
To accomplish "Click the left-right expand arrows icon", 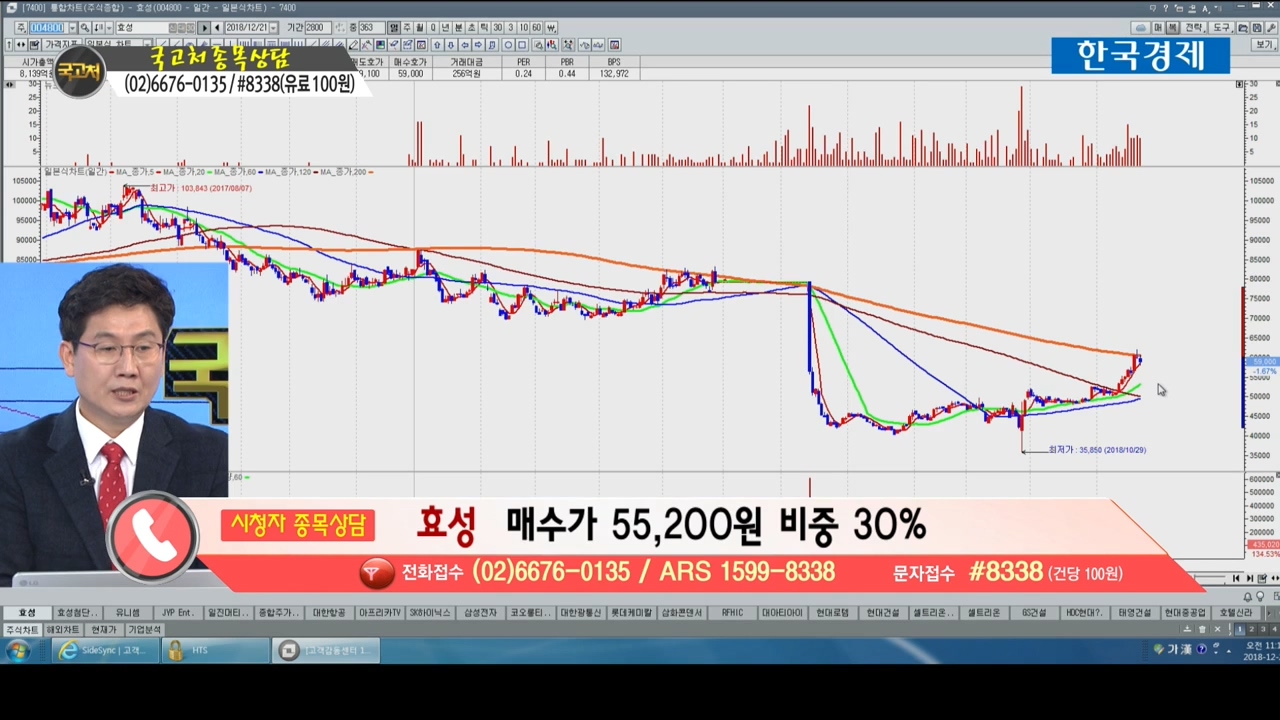I will pos(20,45).
